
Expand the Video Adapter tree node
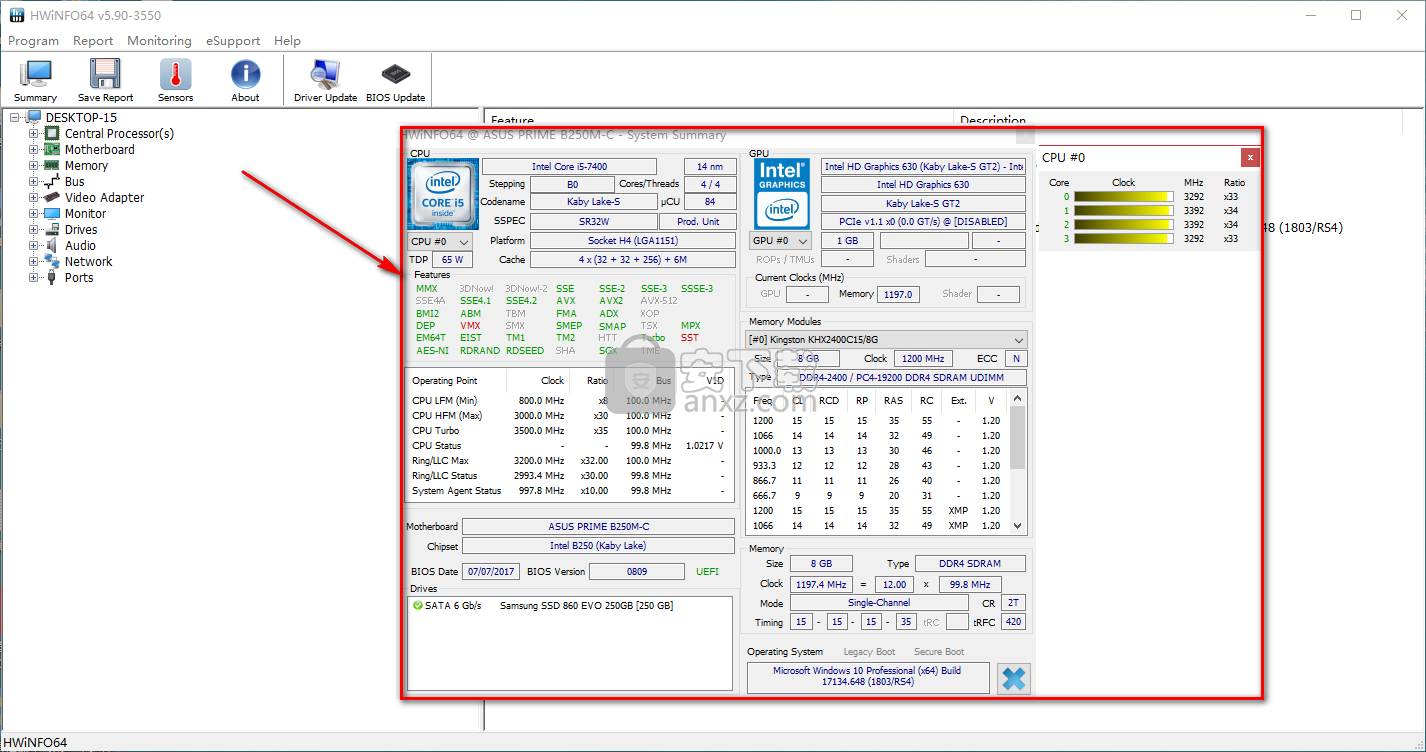coord(34,197)
